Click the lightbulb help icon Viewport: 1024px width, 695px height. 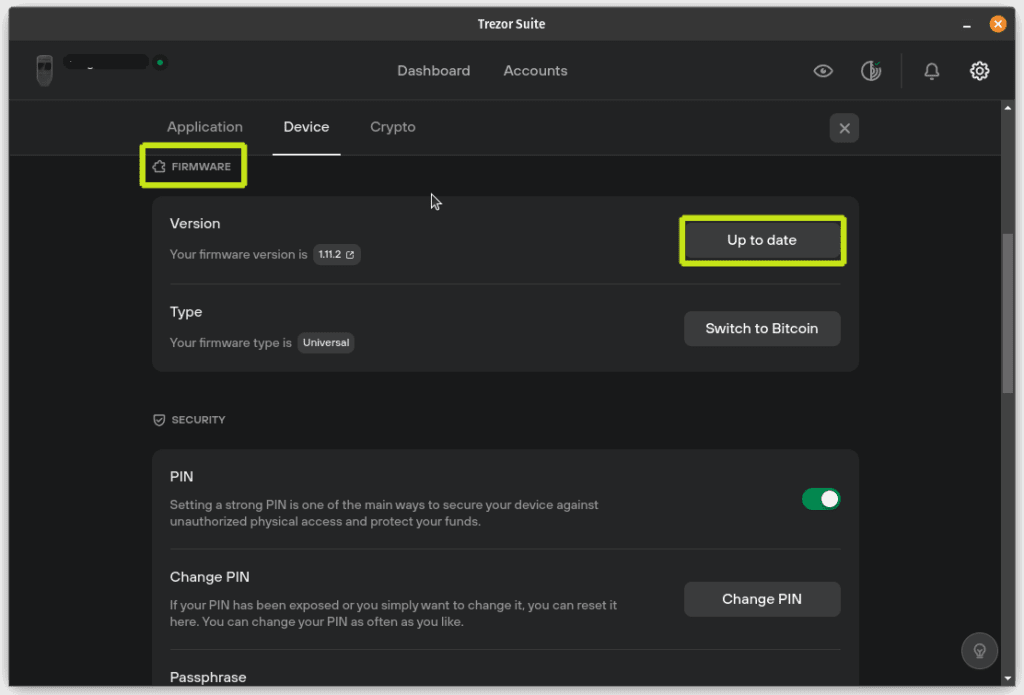[x=979, y=650]
